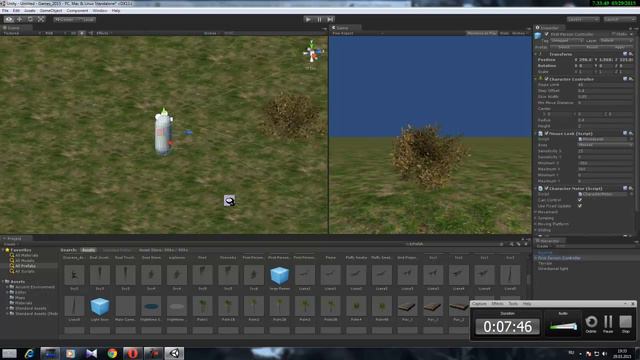Collapse the Character Controller component
Screen dimensions: 640x360
(536, 79)
